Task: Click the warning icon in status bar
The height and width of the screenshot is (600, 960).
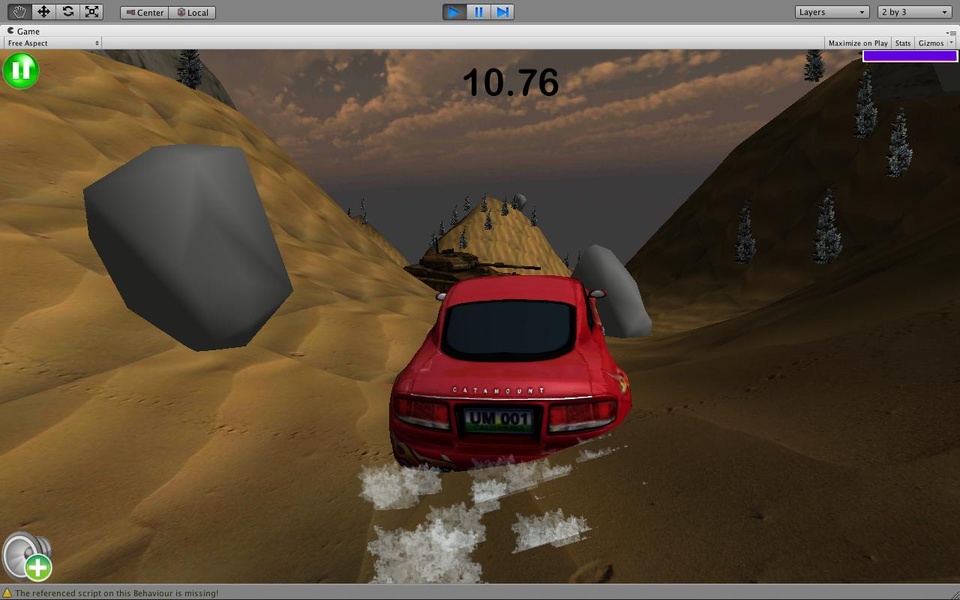Action: [x=7, y=593]
